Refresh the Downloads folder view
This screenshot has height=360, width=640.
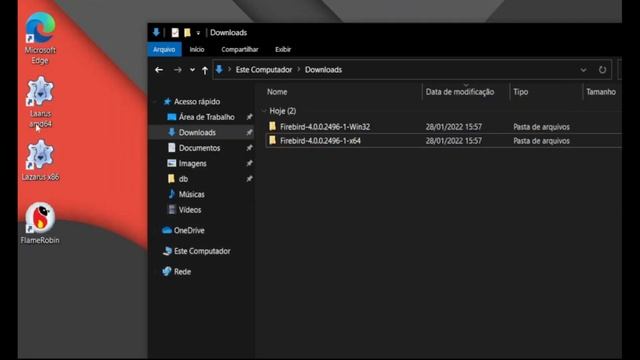(x=602, y=70)
